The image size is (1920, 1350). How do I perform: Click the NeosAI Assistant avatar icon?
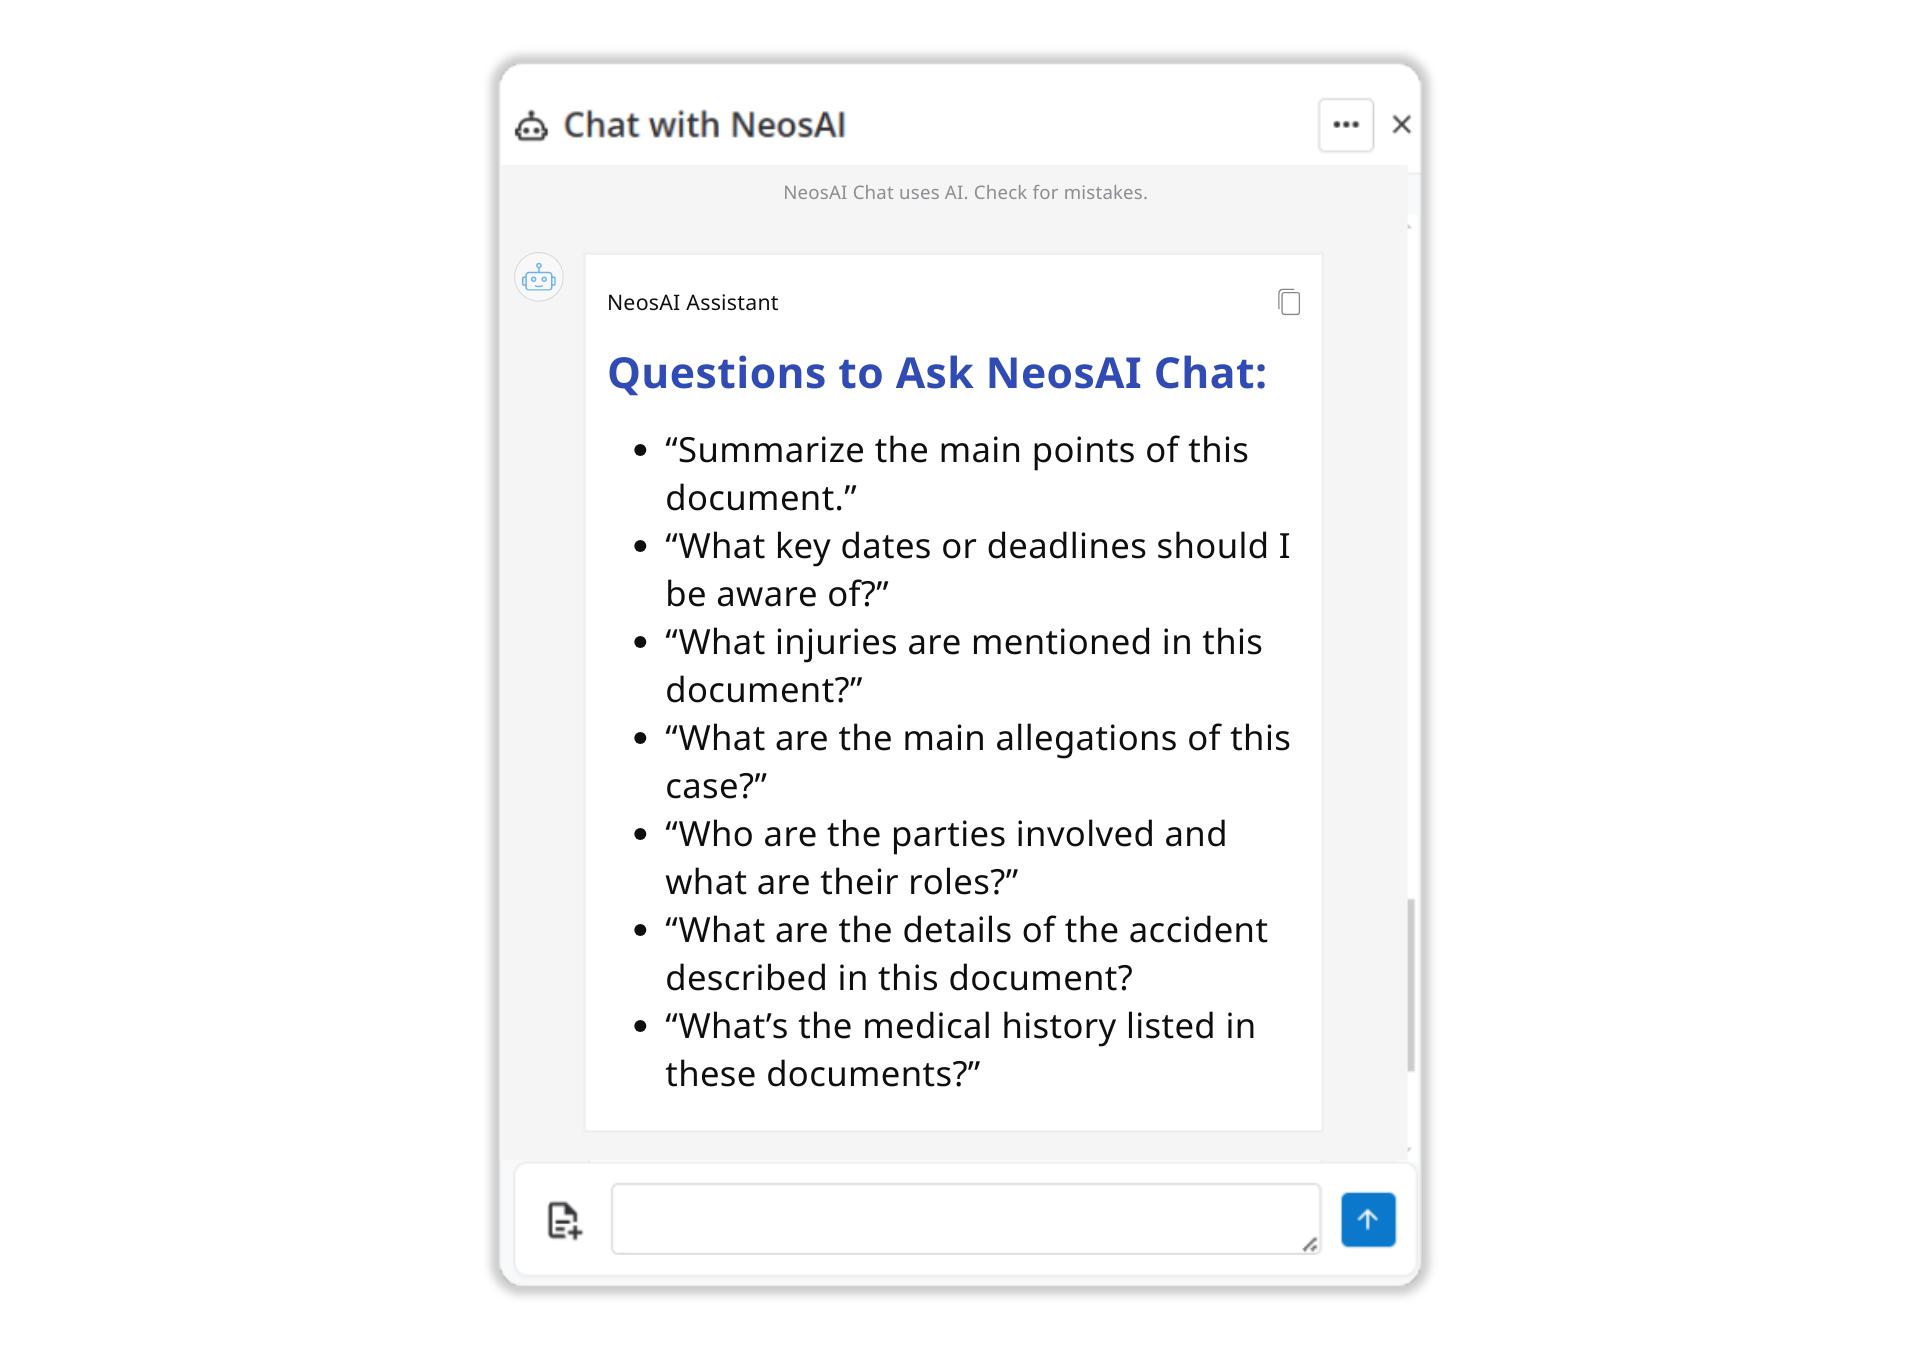539,277
